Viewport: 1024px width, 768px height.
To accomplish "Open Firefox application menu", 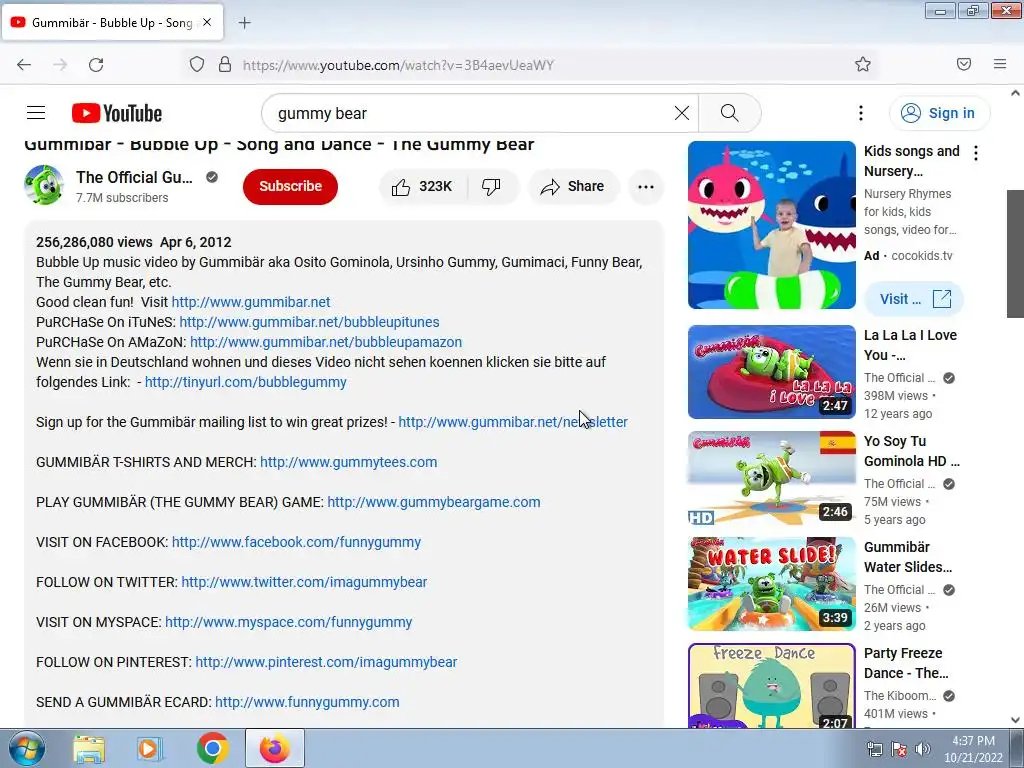I will coord(1000,64).
